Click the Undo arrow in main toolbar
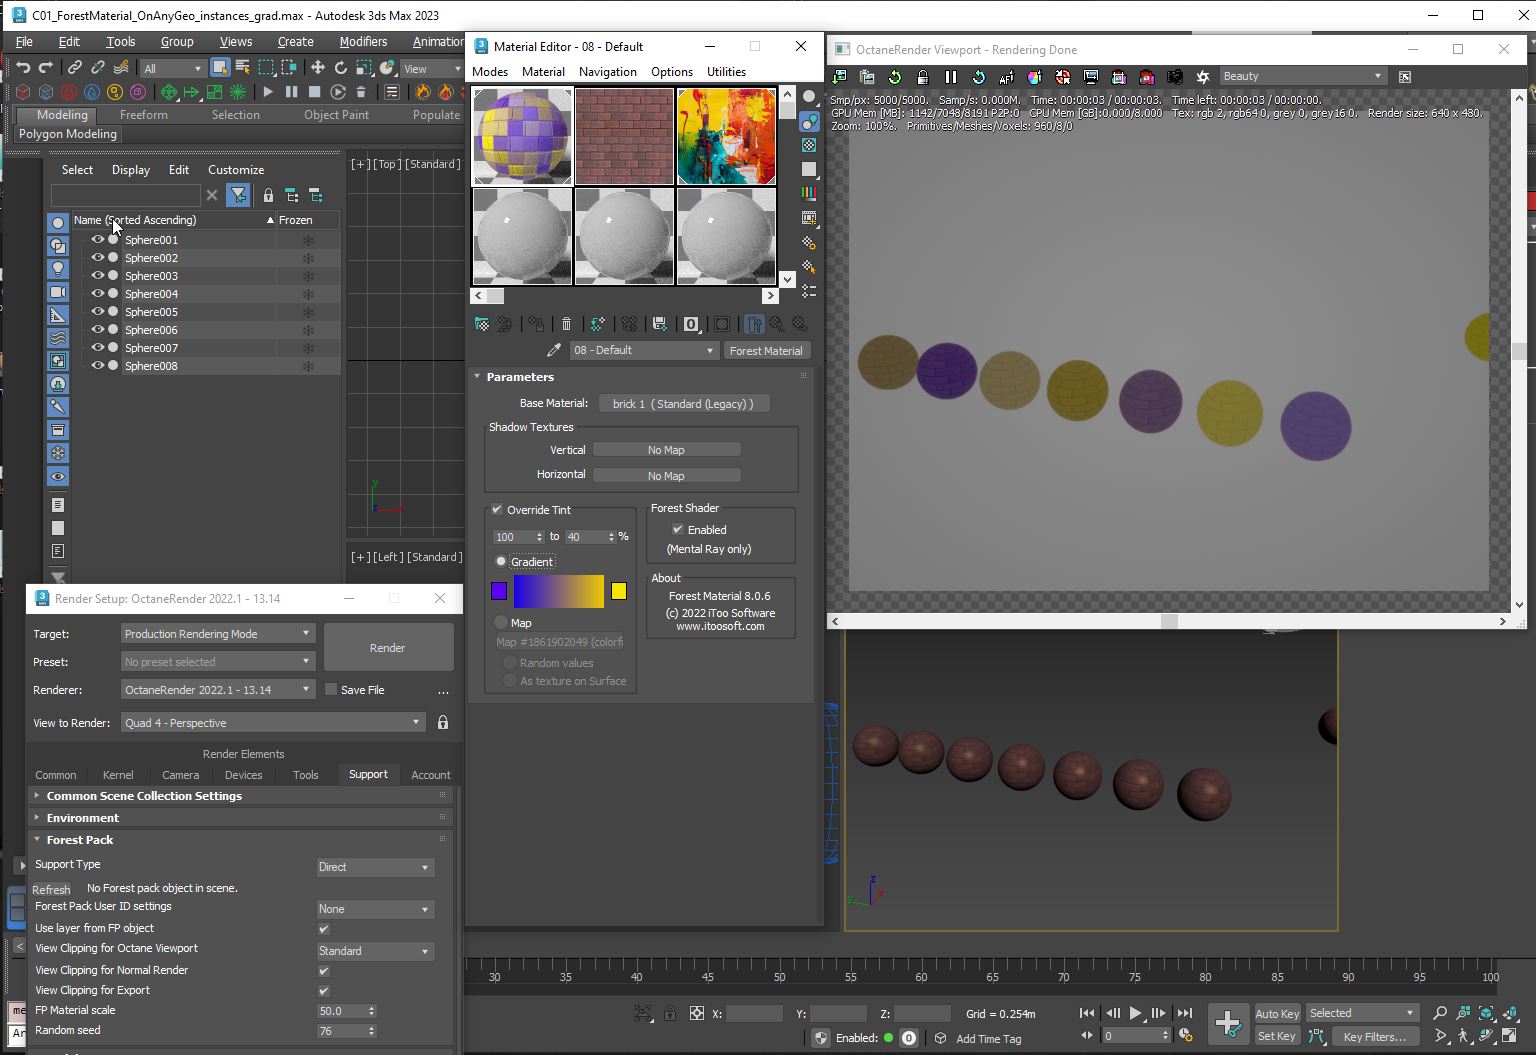The height and width of the screenshot is (1055, 1536). 23,68
